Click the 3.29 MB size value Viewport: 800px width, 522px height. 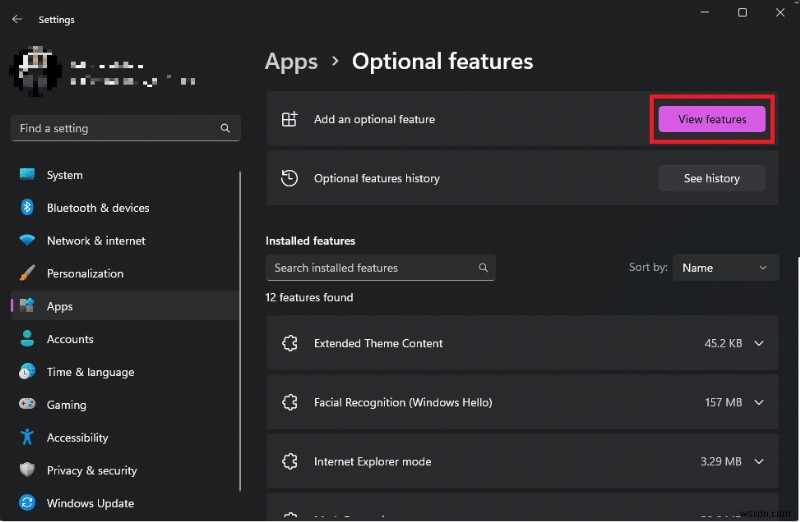point(720,461)
